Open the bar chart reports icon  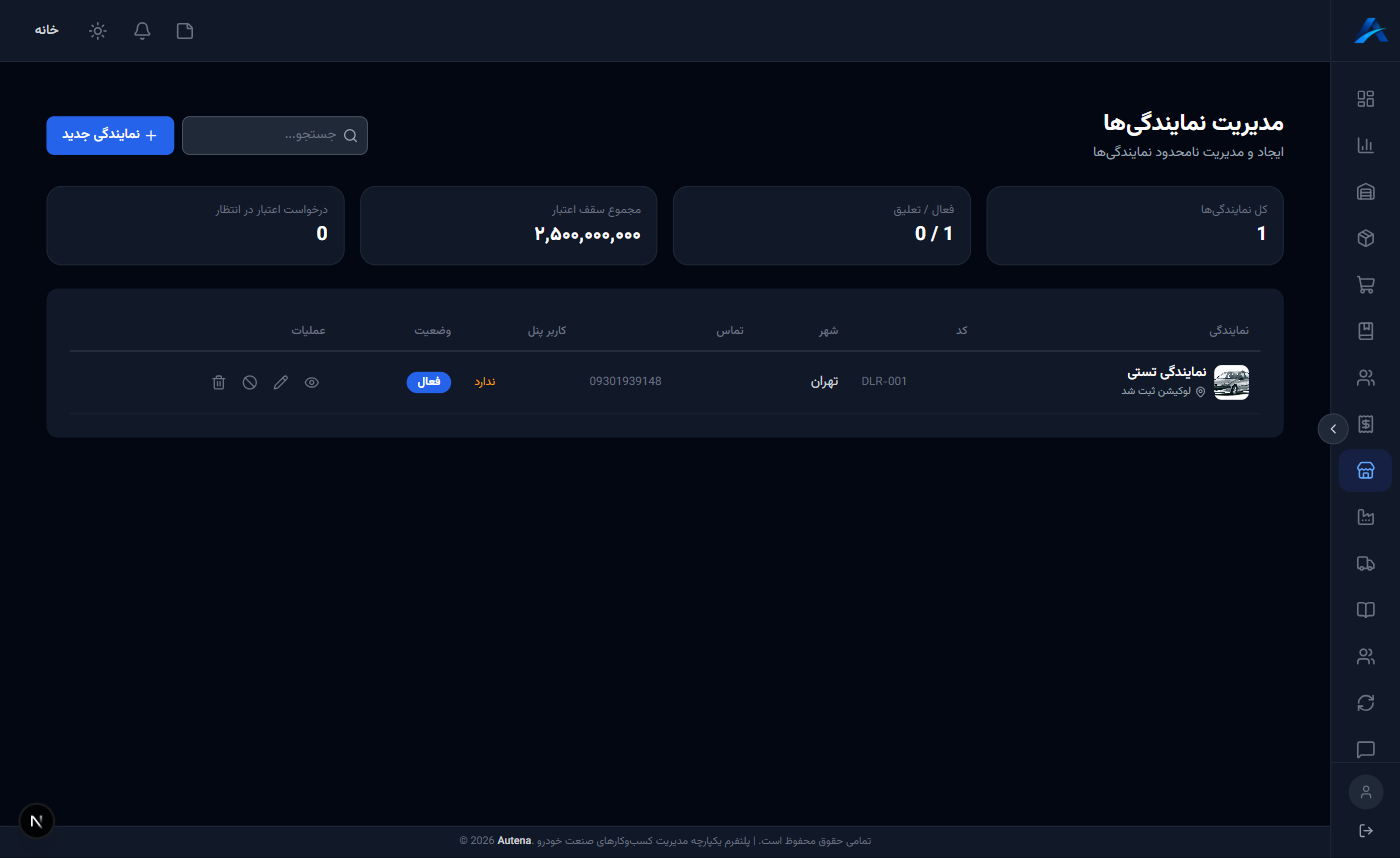(1365, 145)
